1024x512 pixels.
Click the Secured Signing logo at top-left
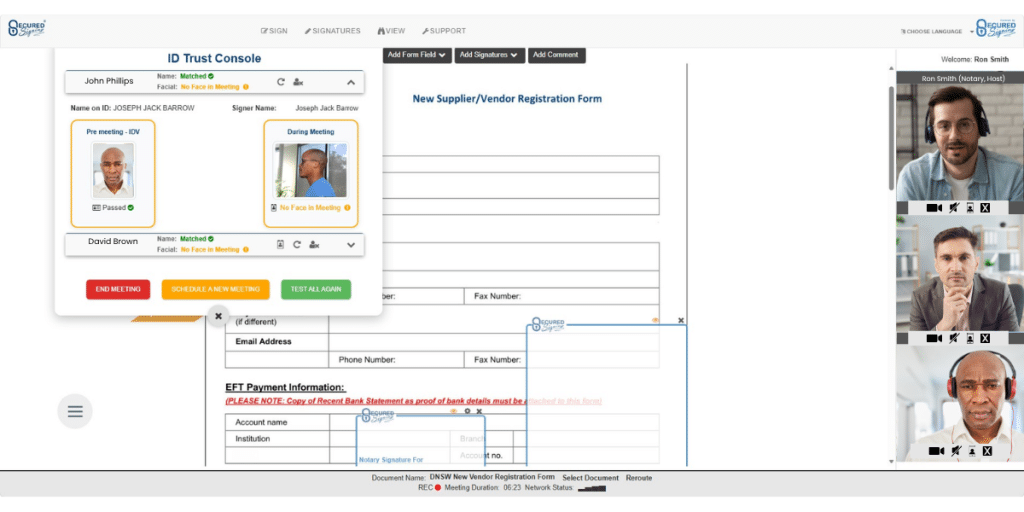[27, 28]
